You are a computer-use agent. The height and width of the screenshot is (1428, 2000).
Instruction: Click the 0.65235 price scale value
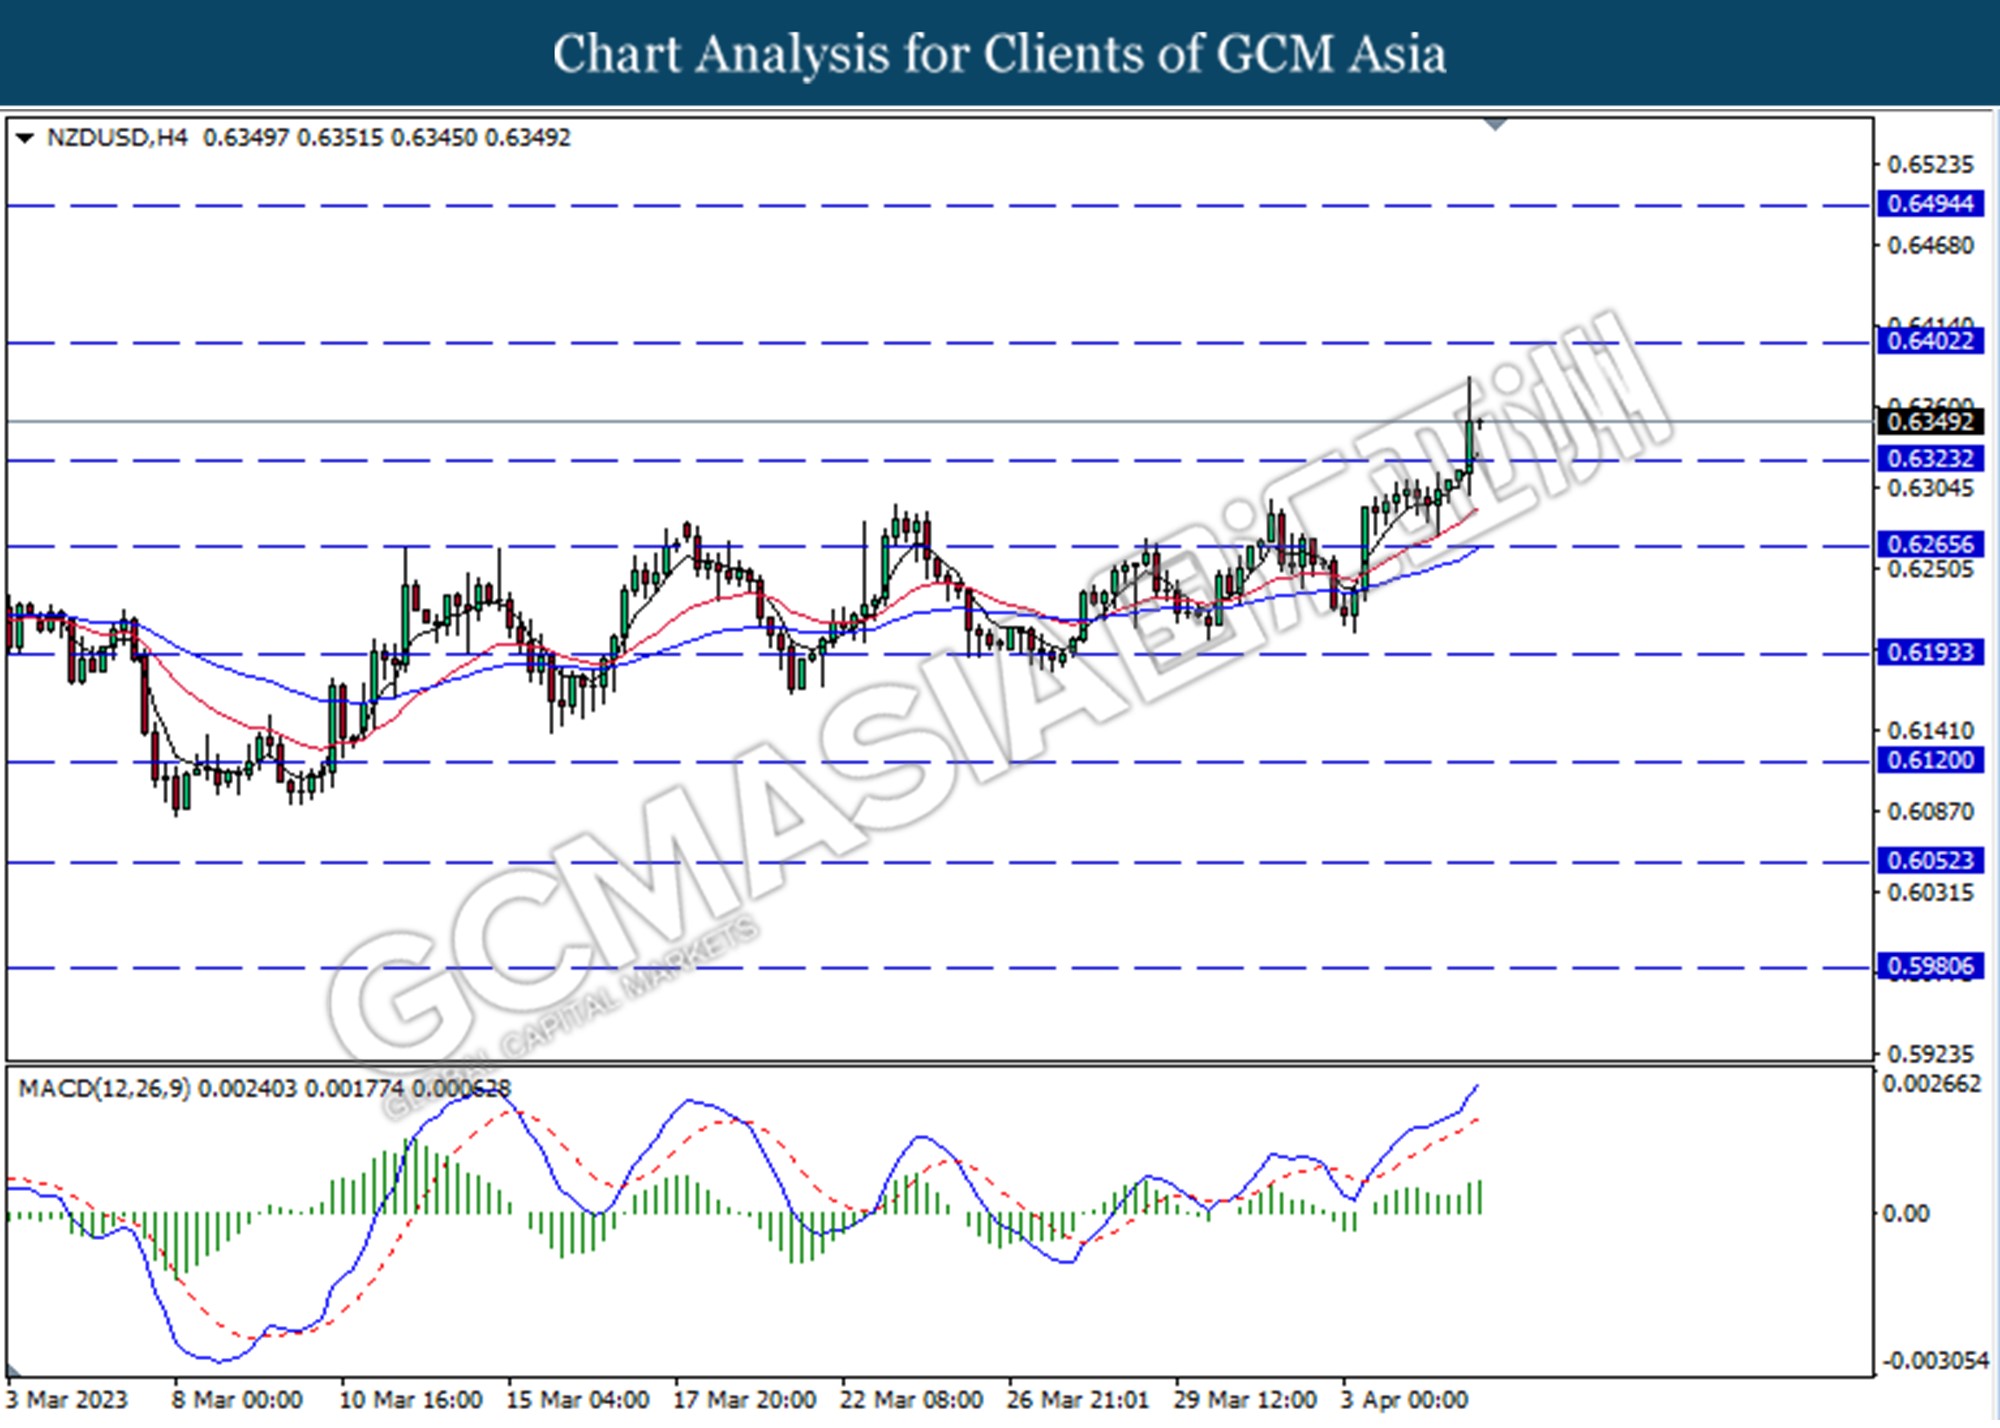(x=1930, y=165)
